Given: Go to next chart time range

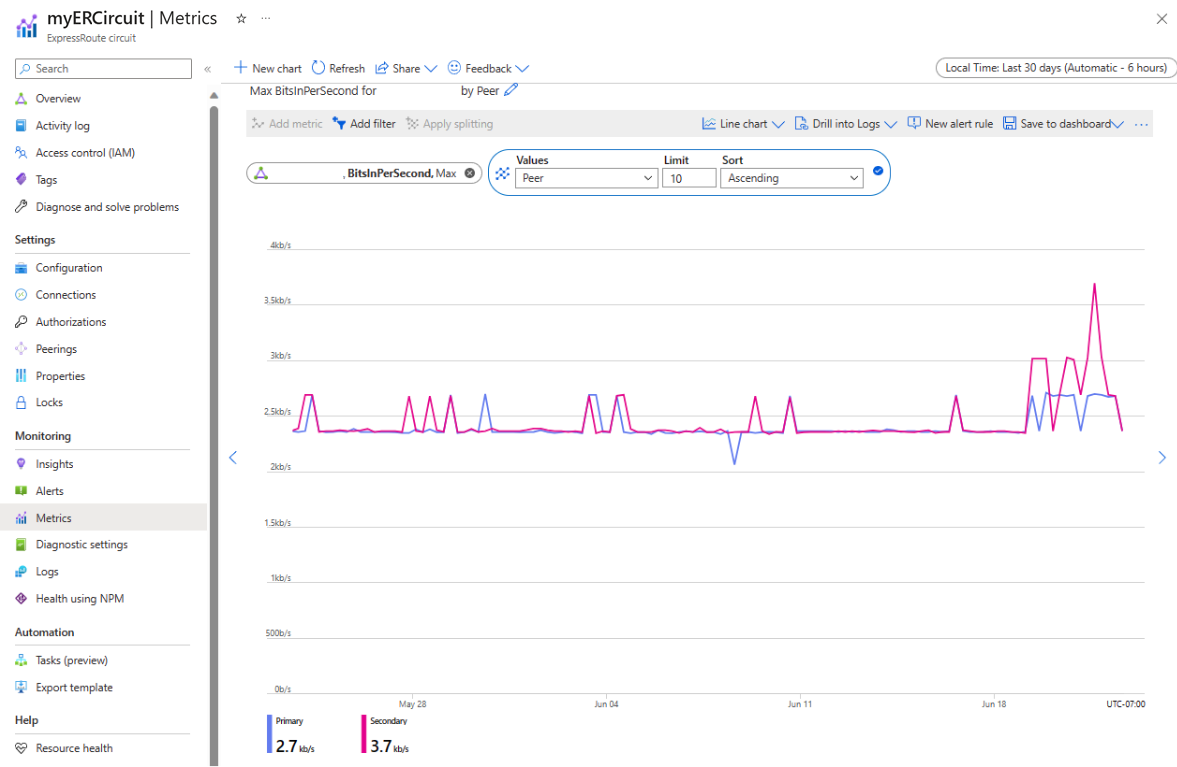Looking at the screenshot, I should click(x=1162, y=458).
